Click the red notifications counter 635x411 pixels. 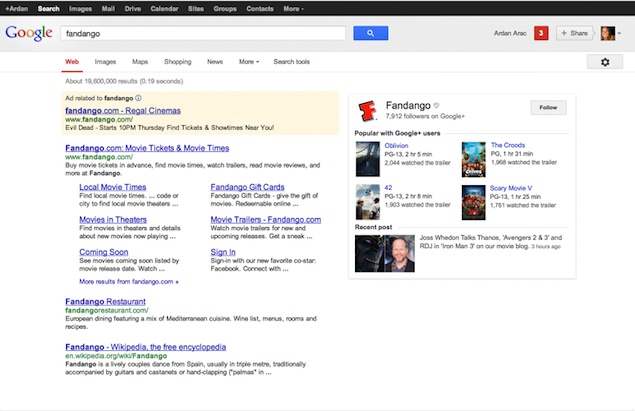pyautogui.click(x=541, y=33)
